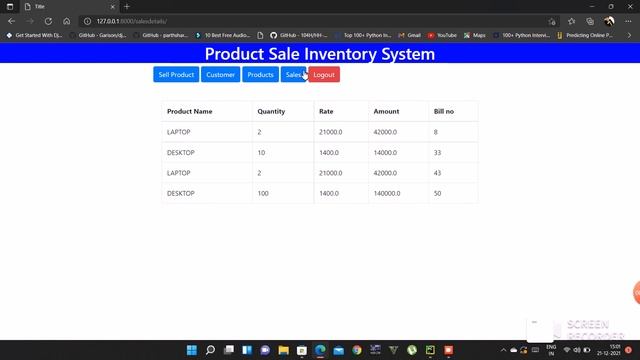Open the Windows Start menu
Screen dimensions: 640x360
(192, 350)
